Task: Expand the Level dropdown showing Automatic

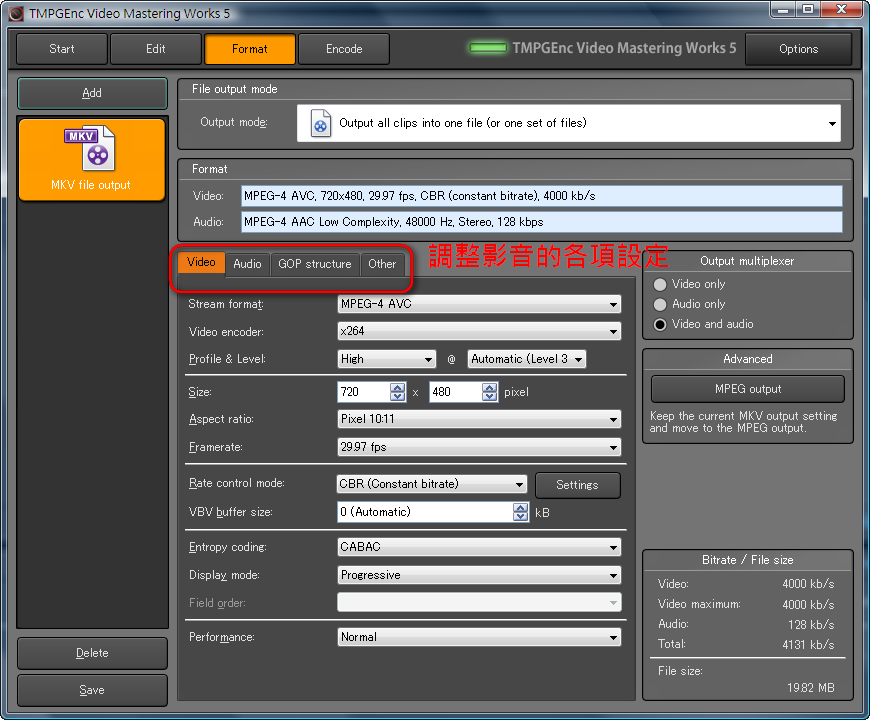Action: pos(527,359)
